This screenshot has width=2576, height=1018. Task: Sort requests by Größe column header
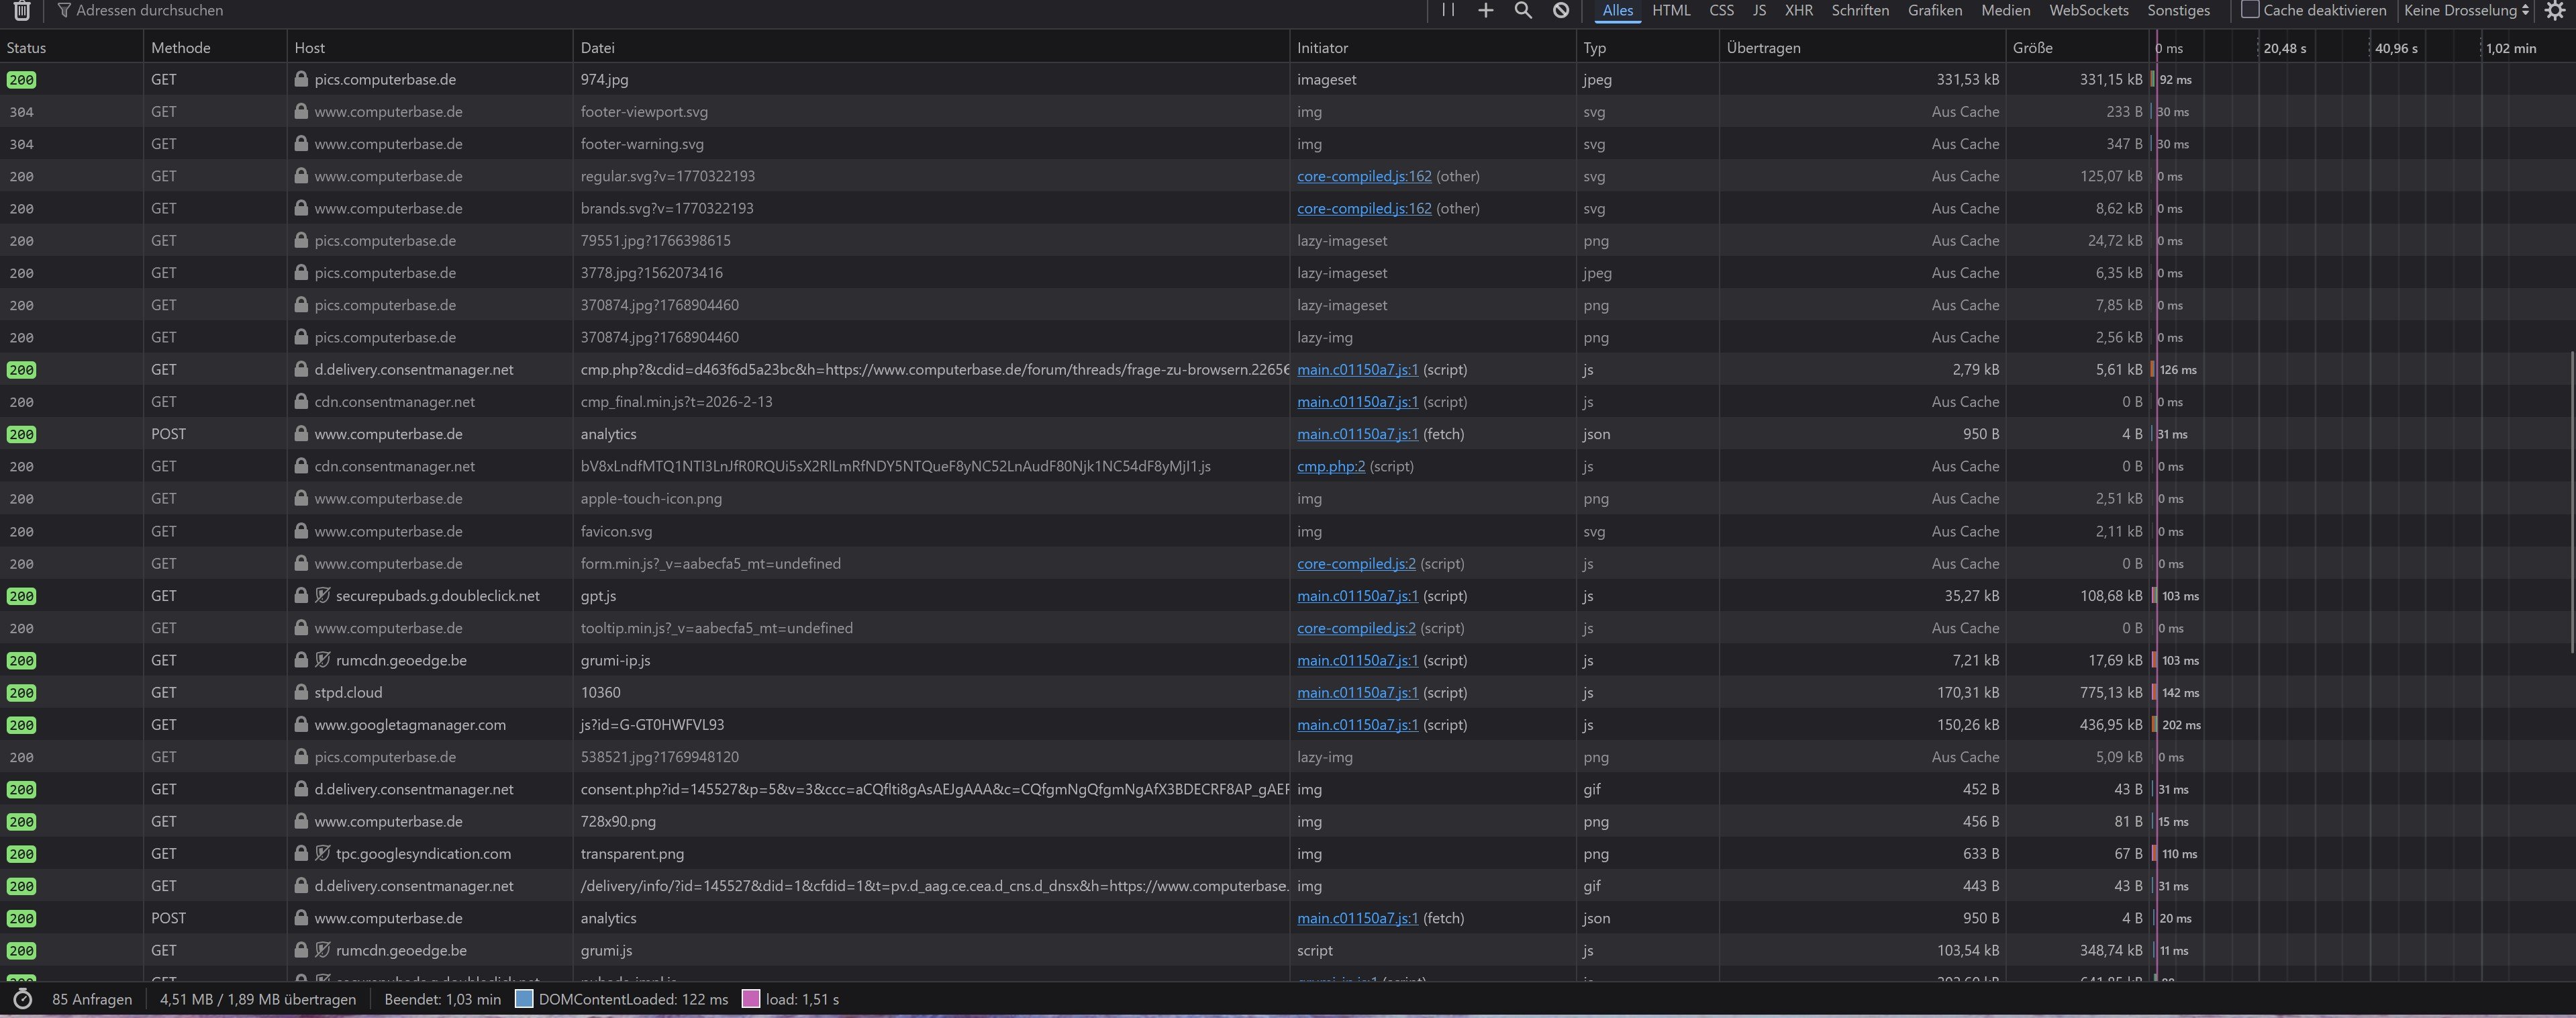[2032, 48]
